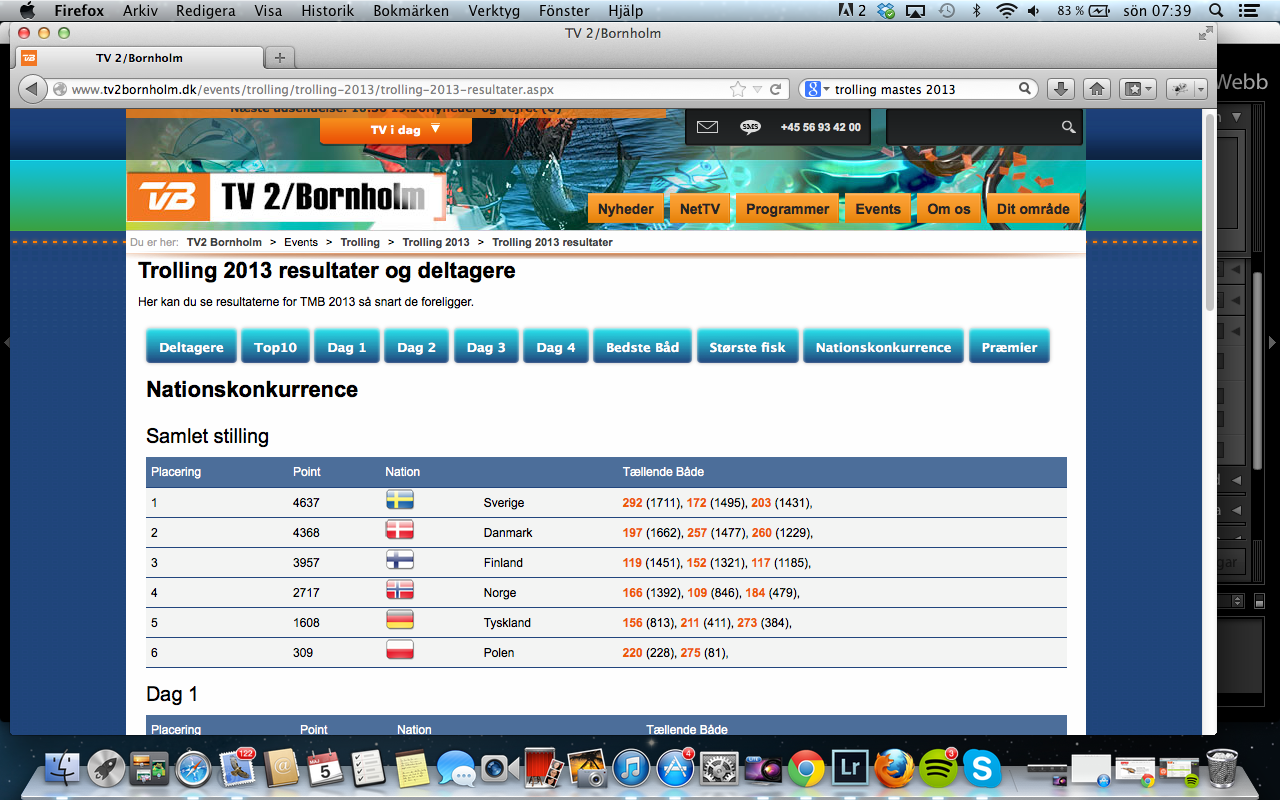This screenshot has height=800, width=1280.
Task: Open the Bokmärken menu in the menu bar
Action: tap(409, 11)
